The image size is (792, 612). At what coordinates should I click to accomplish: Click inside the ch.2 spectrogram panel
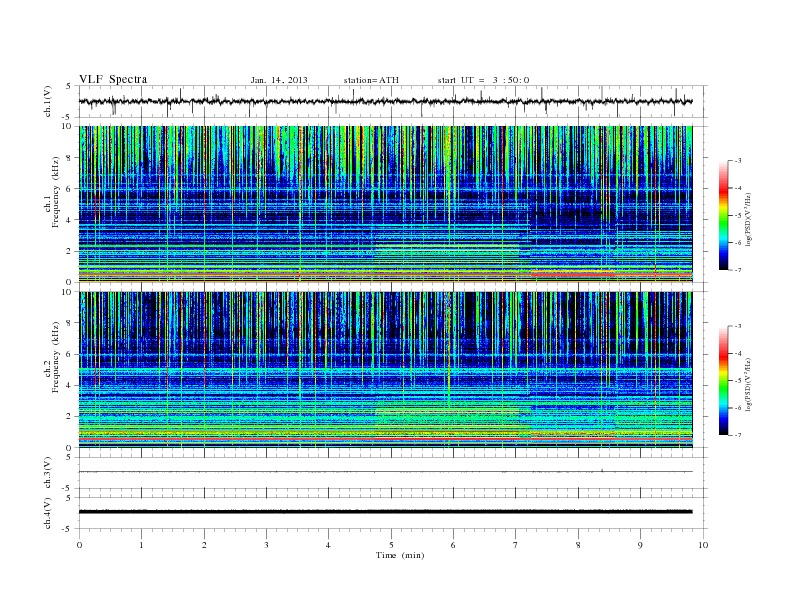[x=385, y=370]
